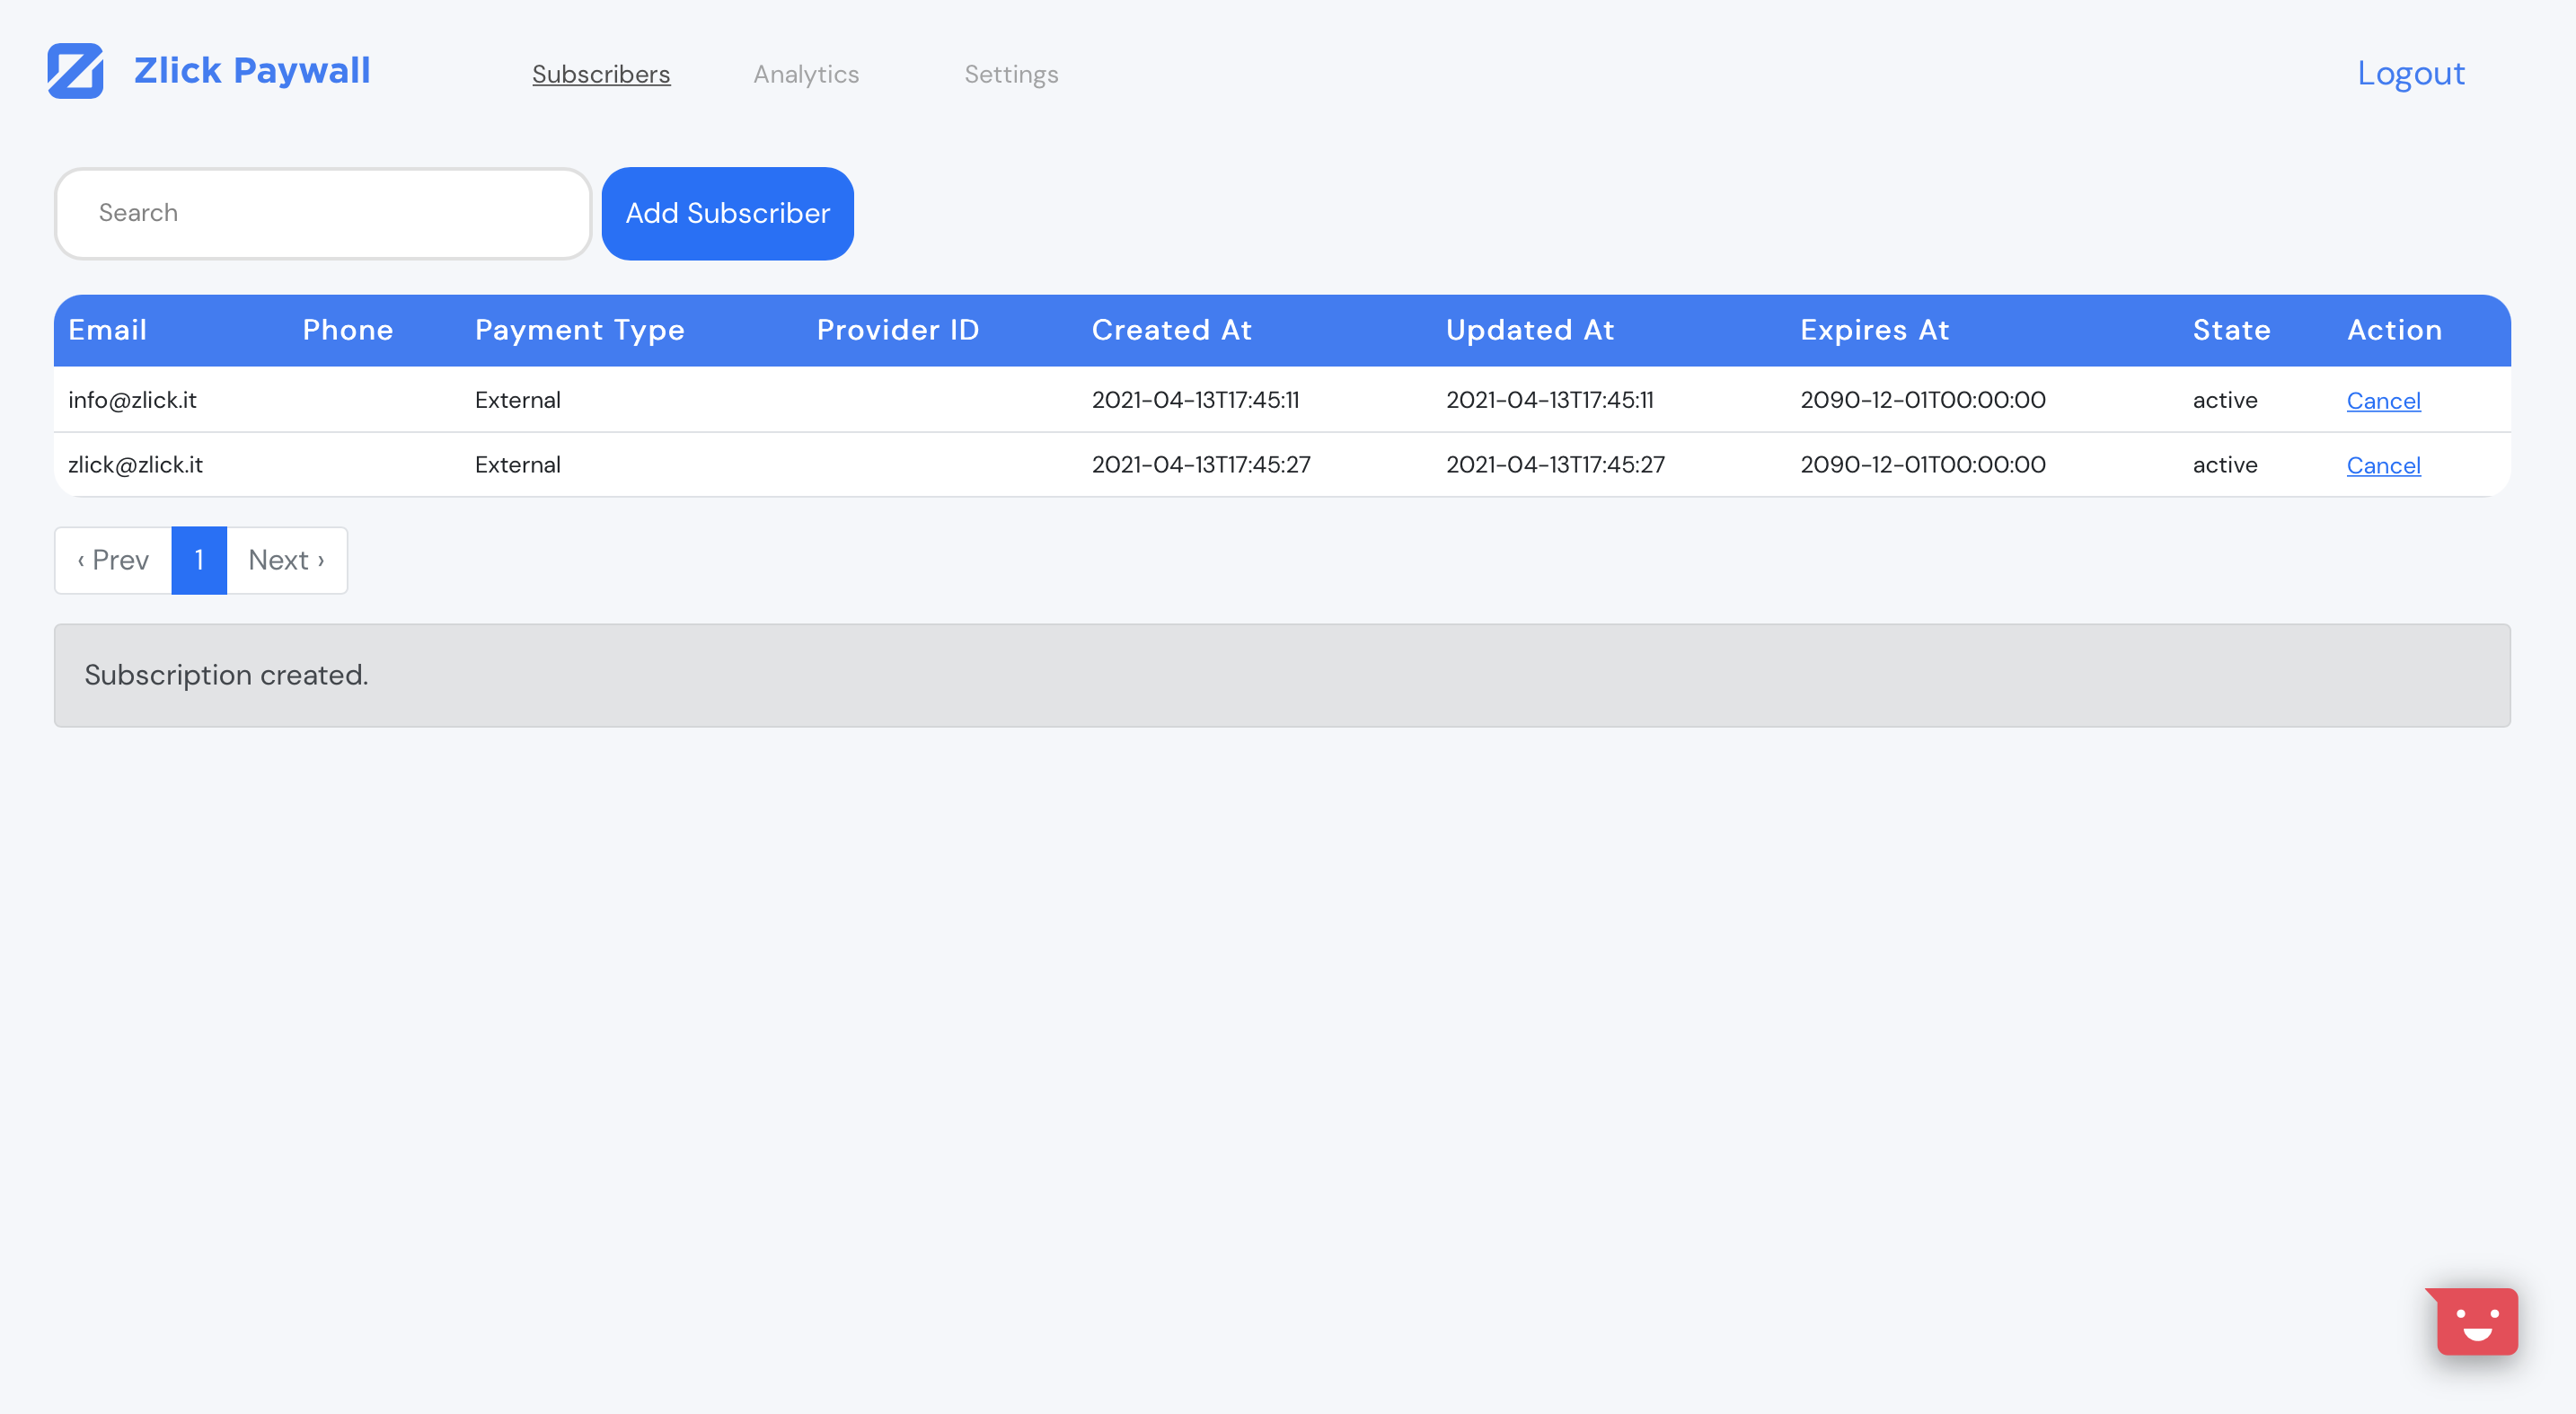Select page 1 in pagination
This screenshot has width=2576, height=1414.
pos(200,560)
